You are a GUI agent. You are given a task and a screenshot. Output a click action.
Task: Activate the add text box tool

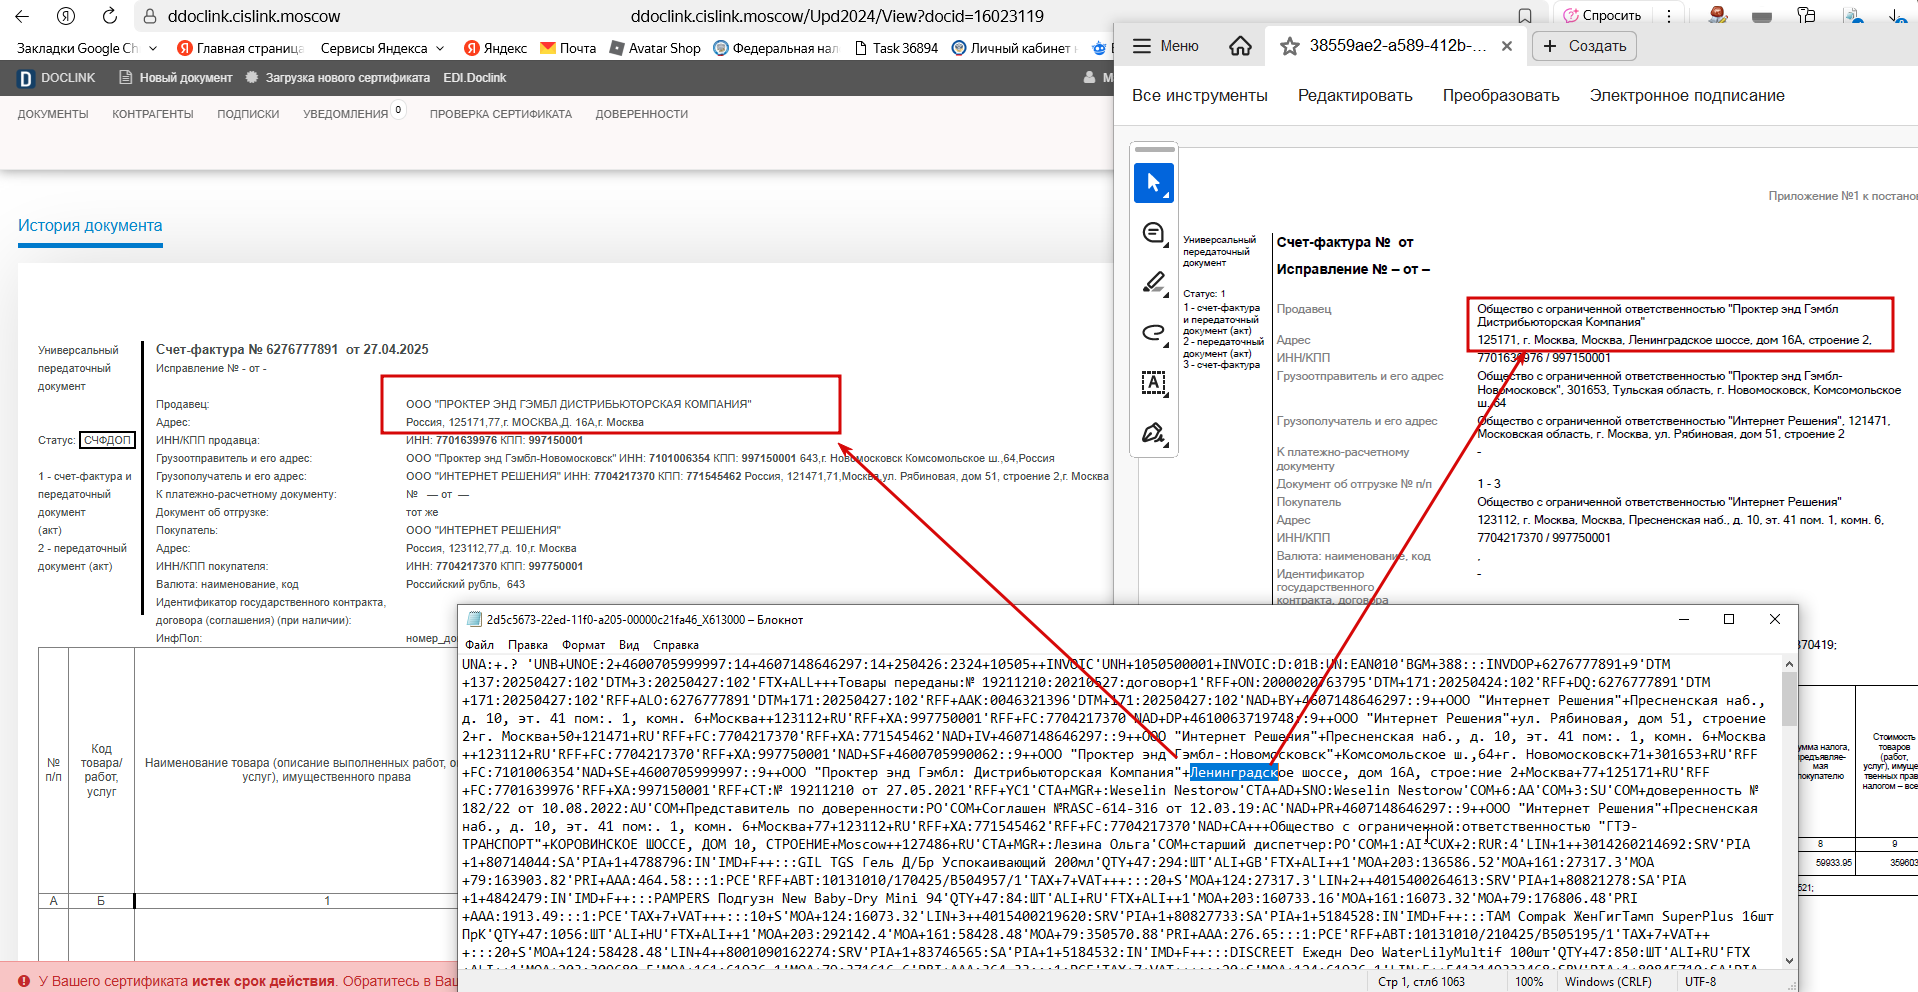point(1153,382)
